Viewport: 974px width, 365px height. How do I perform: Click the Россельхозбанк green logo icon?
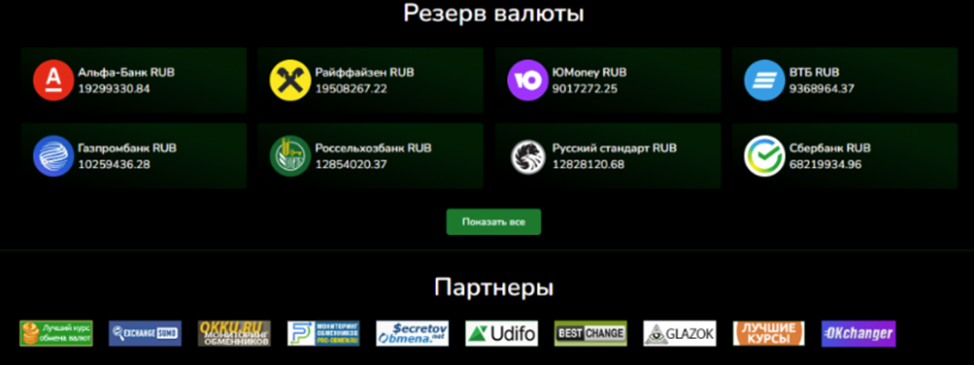coord(290,156)
